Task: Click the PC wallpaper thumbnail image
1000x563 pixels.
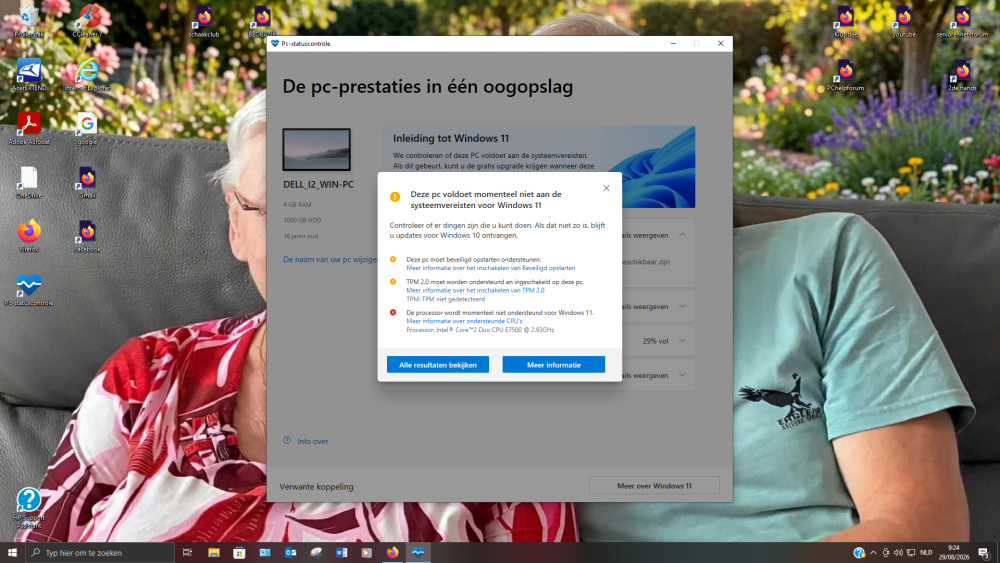Action: point(316,149)
